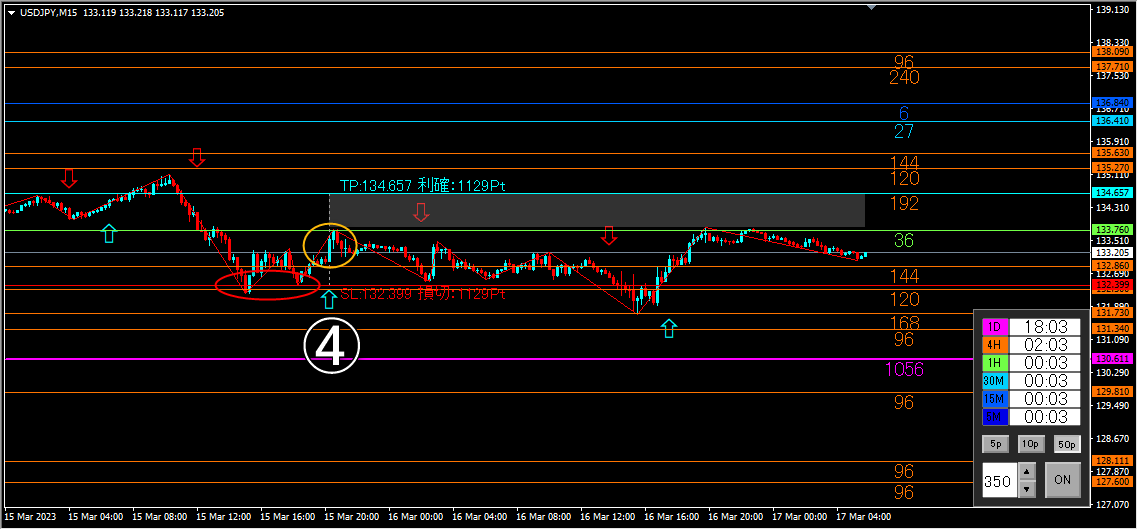Click the TP:134.657 take-profit label
1138x530 pixels.
[422, 186]
